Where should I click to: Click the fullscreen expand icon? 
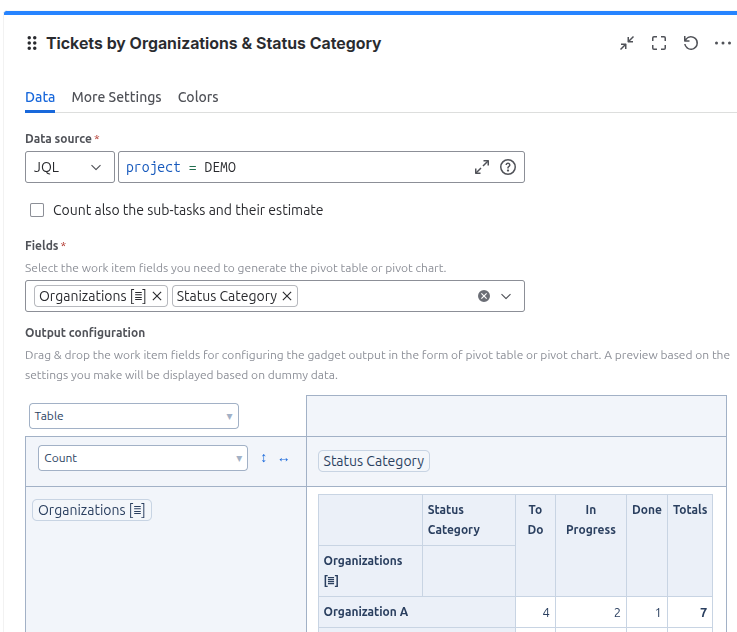click(659, 44)
